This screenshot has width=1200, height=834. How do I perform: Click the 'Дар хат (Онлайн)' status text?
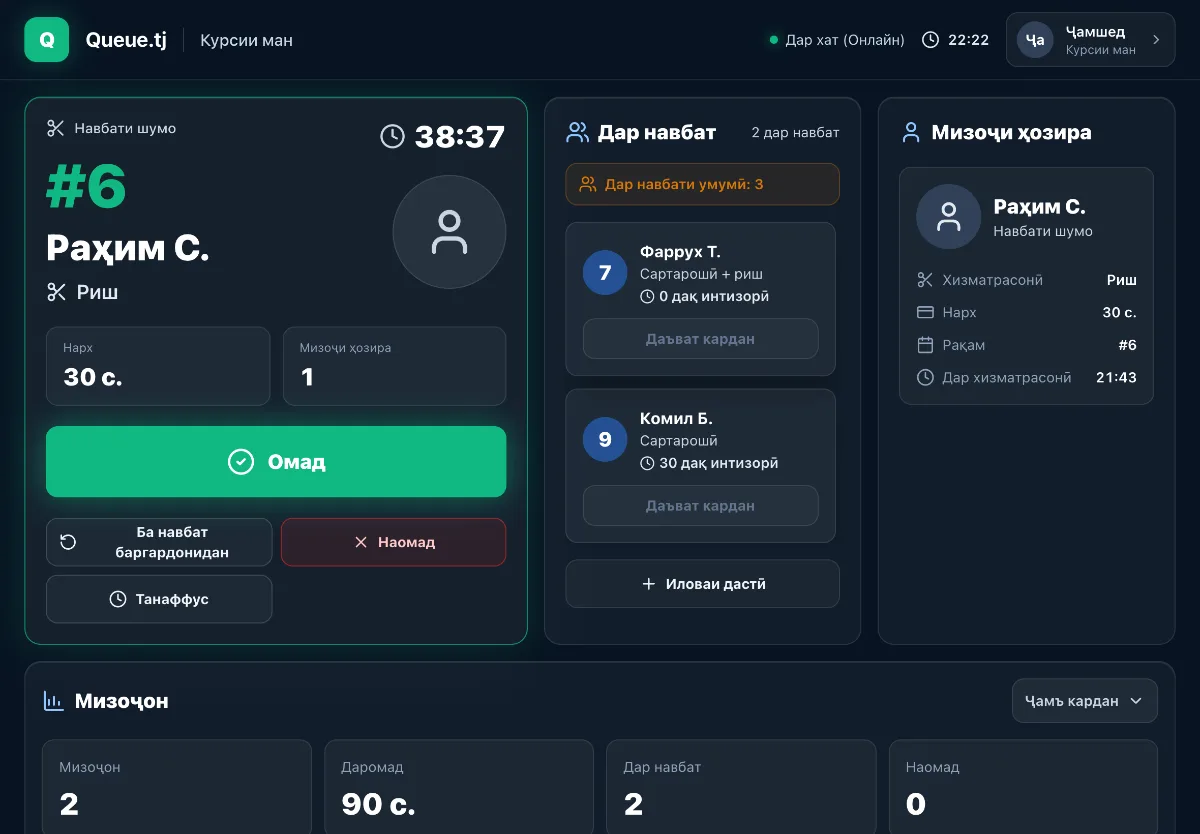point(845,40)
